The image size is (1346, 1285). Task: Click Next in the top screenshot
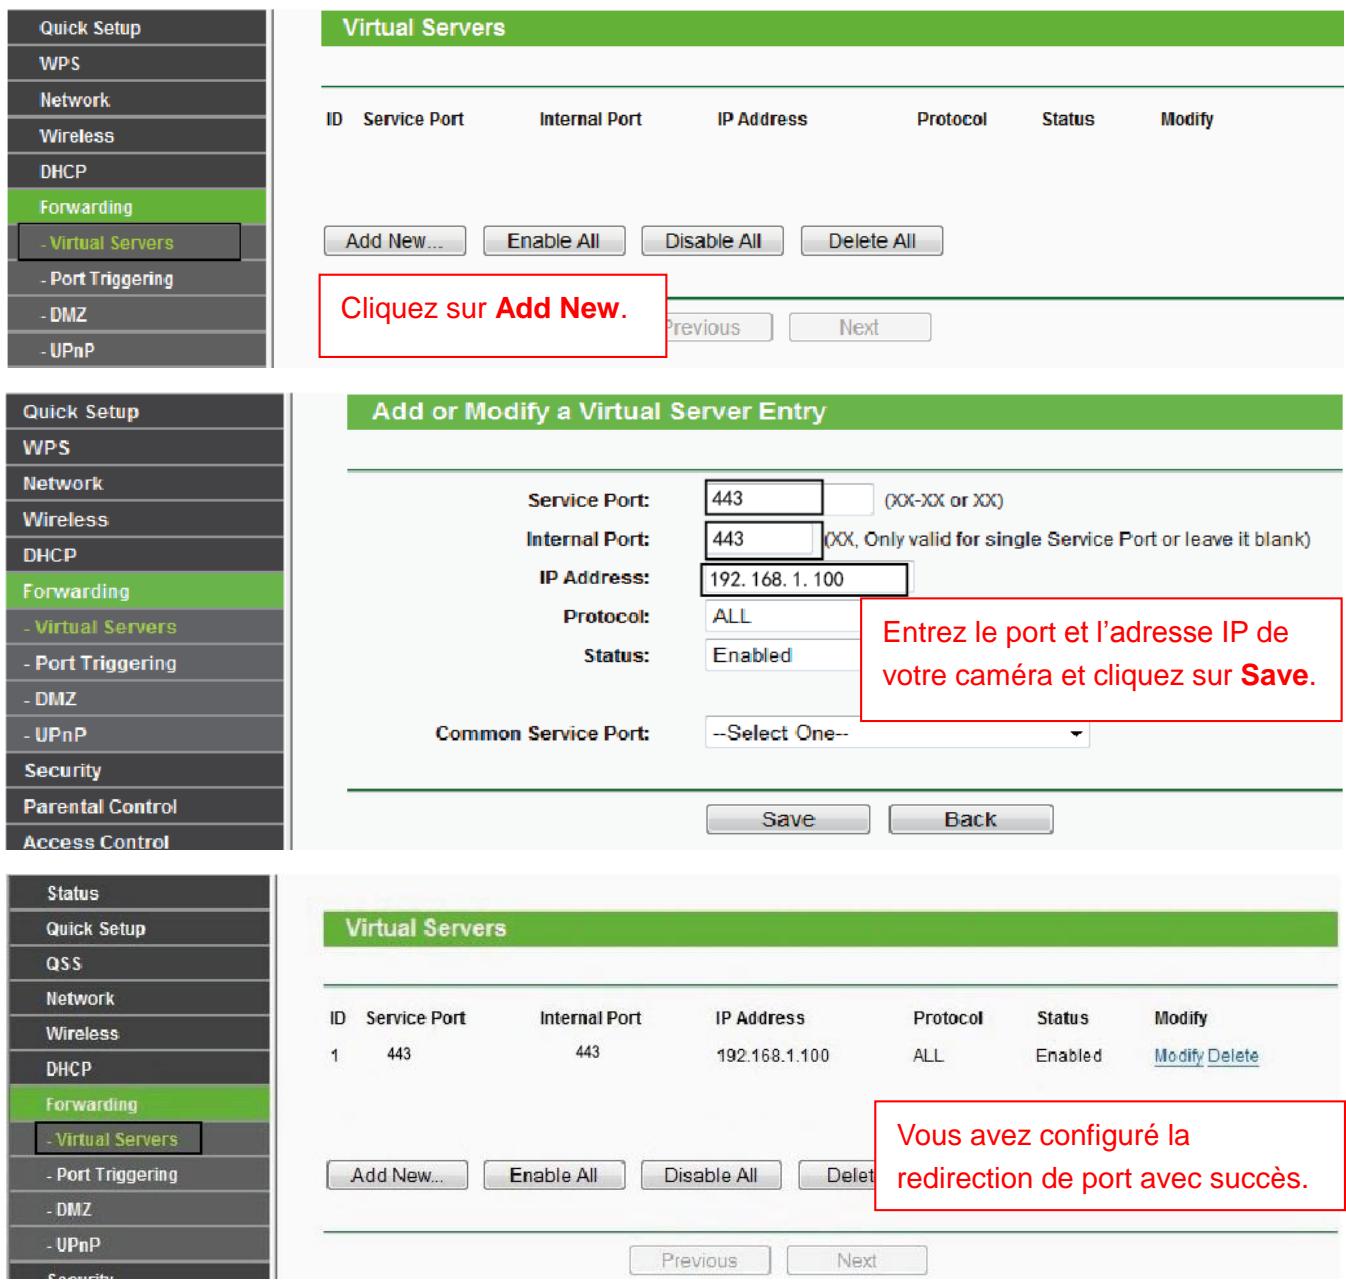coord(860,328)
